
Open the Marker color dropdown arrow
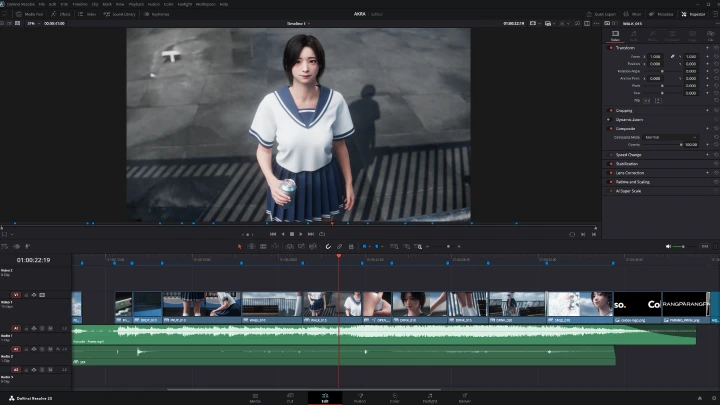[x=382, y=247]
